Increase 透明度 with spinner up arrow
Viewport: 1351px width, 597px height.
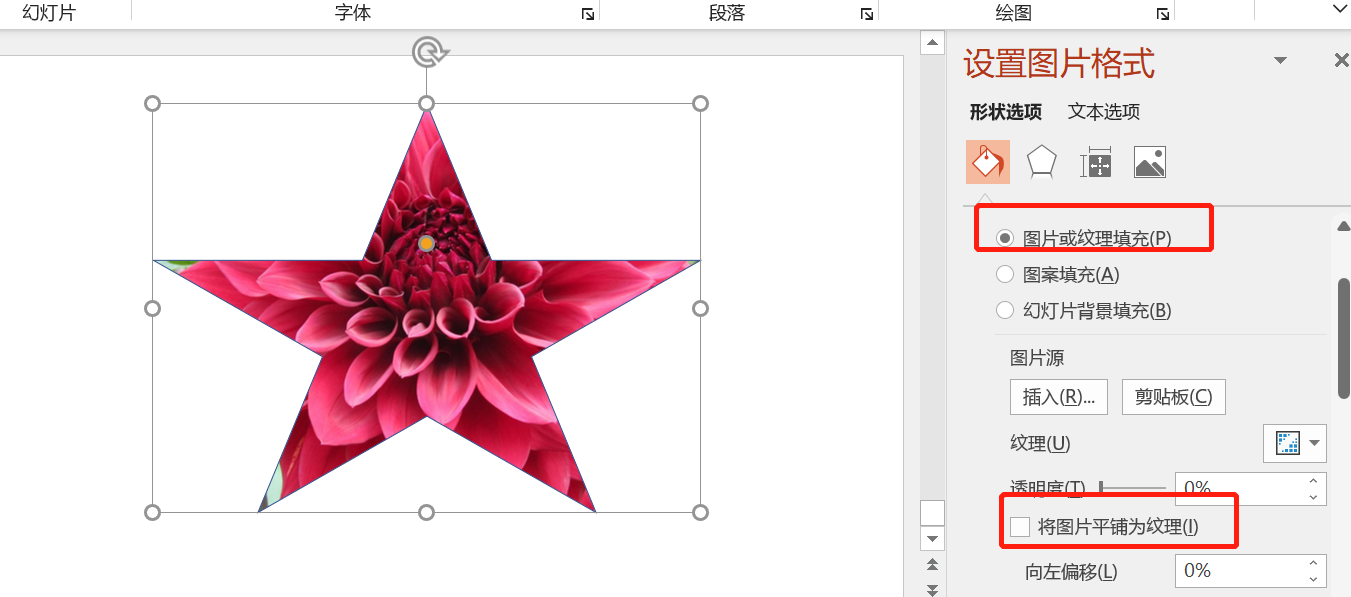click(x=1314, y=481)
